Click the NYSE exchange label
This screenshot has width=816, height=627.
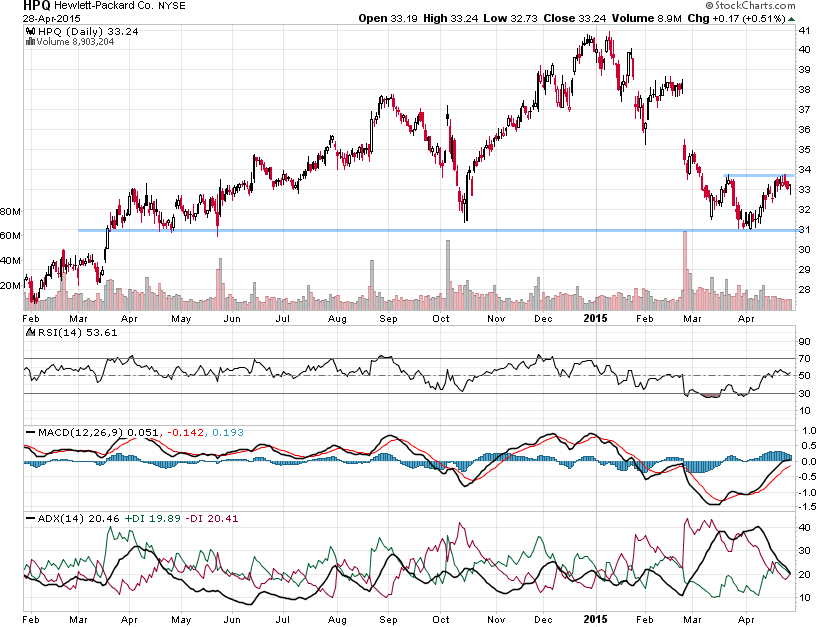pos(172,6)
